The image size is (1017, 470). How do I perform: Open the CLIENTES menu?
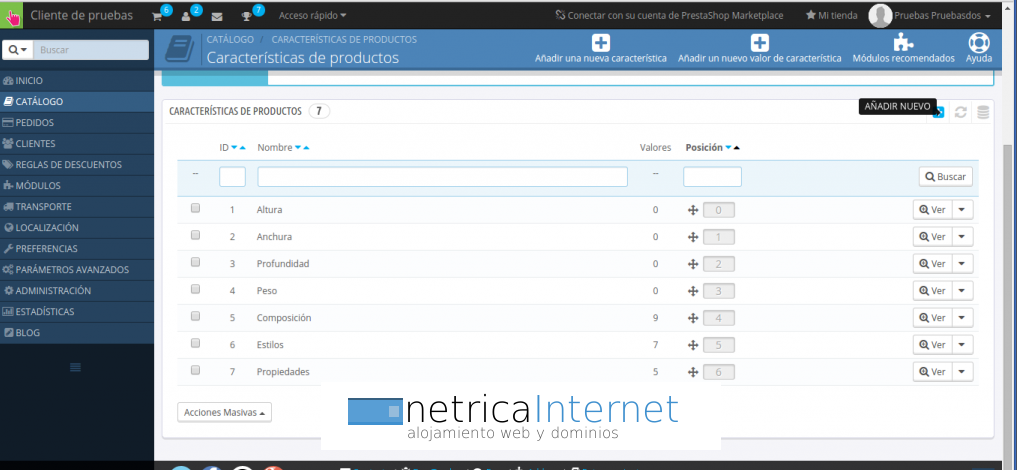(x=77, y=144)
